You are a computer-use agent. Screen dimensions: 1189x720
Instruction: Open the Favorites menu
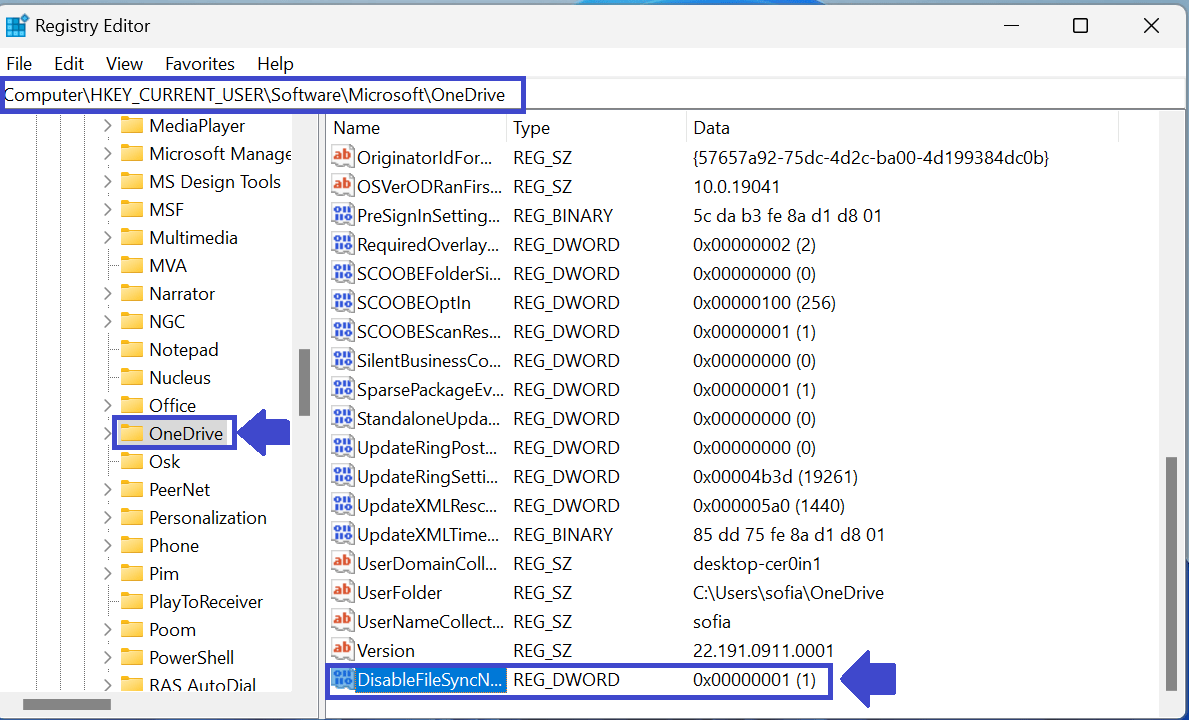[200, 64]
